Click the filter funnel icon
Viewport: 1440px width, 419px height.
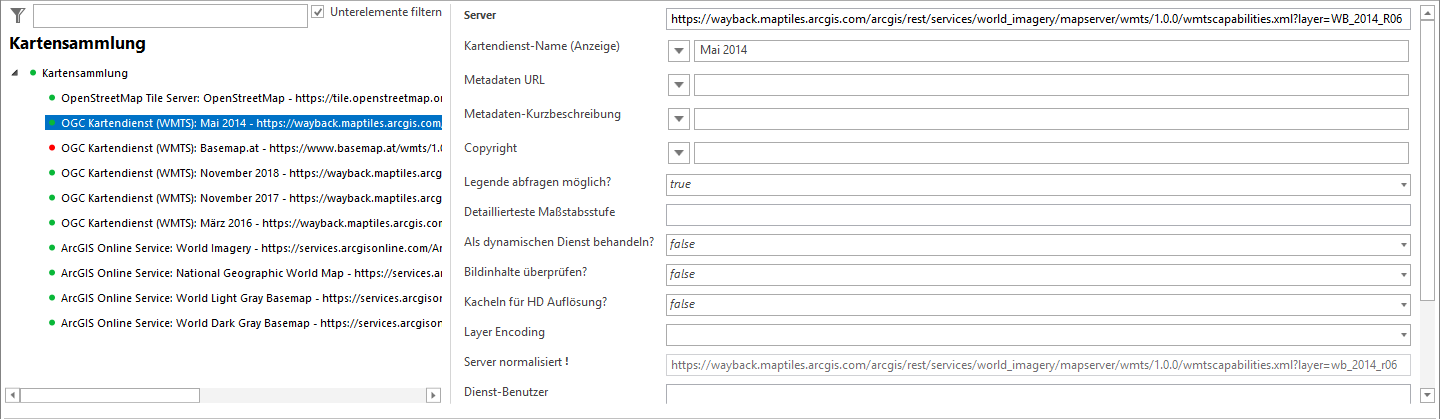click(17, 14)
